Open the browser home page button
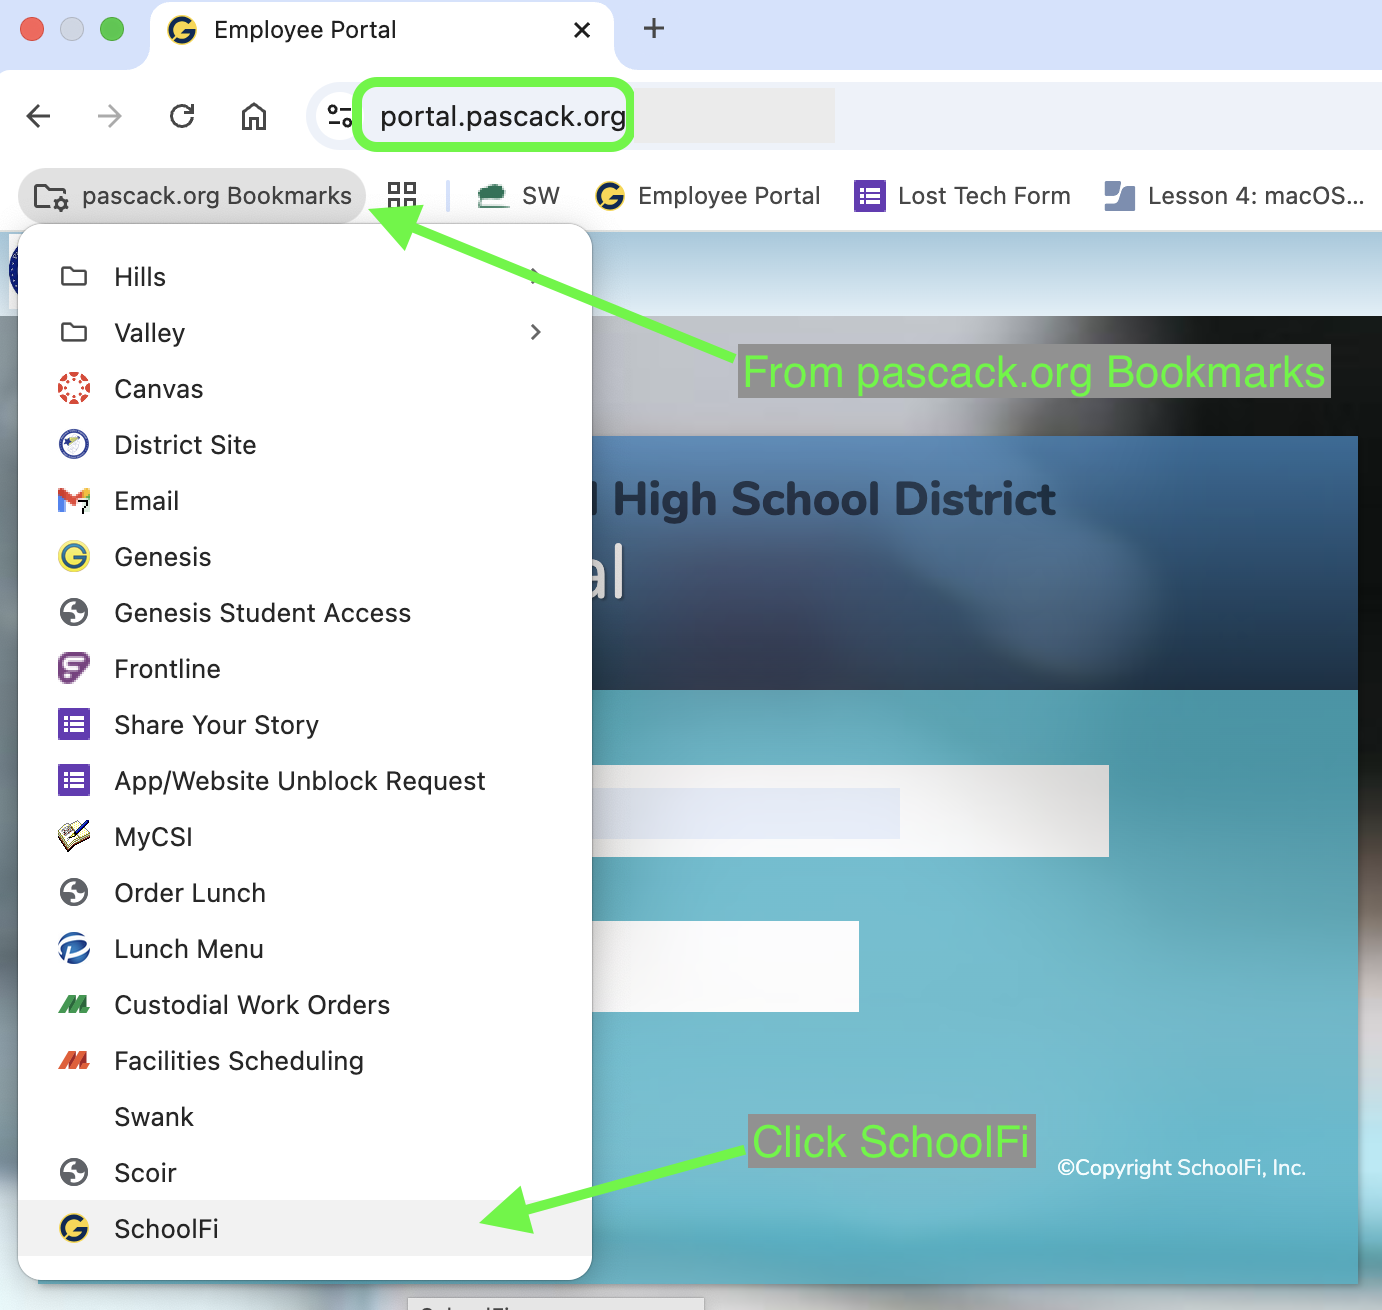Viewport: 1382px width, 1310px height. coord(254,116)
